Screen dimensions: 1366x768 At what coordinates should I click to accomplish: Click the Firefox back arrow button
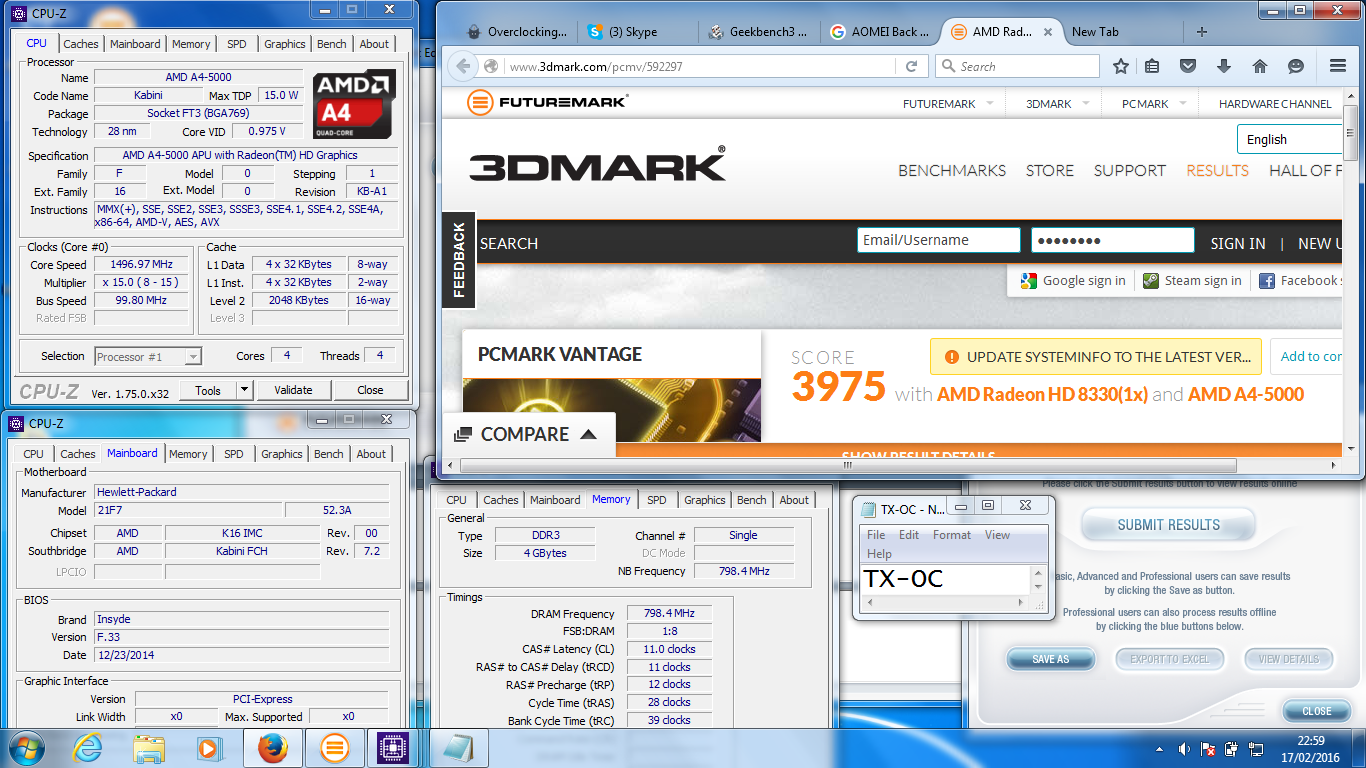tap(462, 67)
